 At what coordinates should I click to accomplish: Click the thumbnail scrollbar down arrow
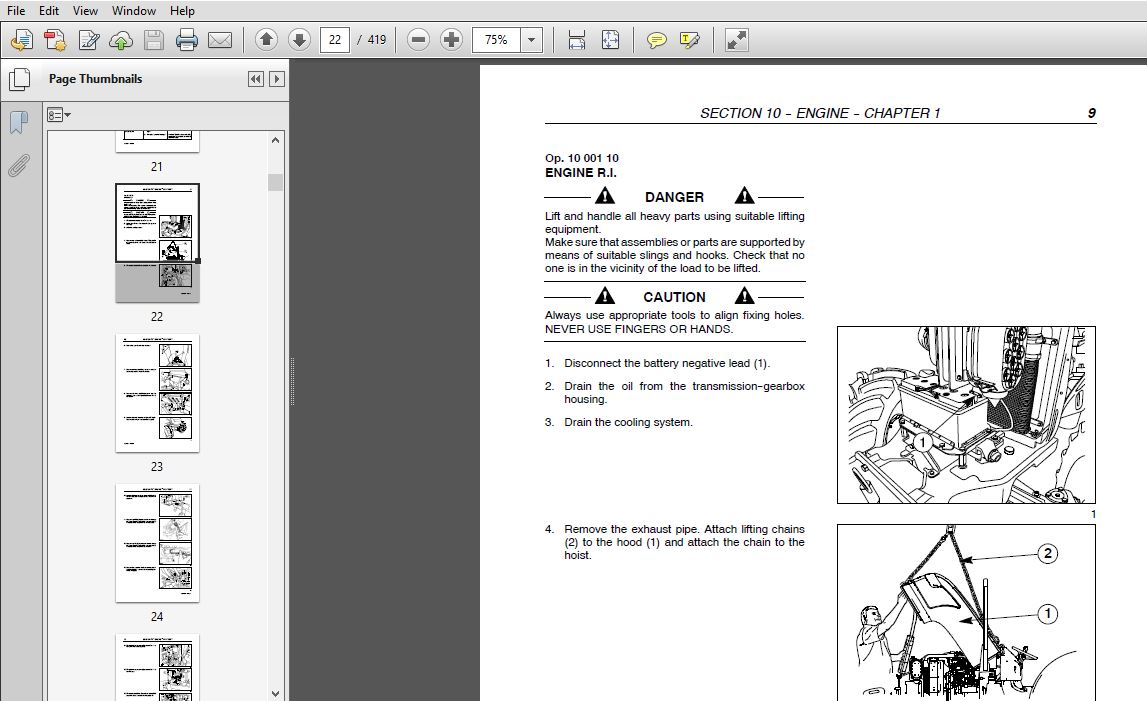pos(275,694)
